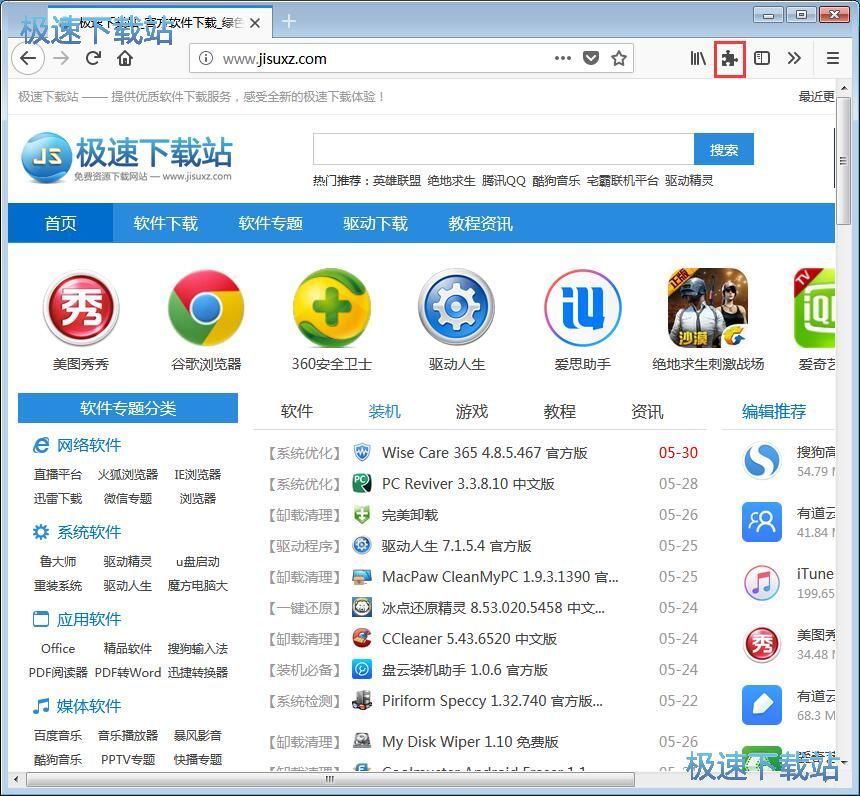Switch to the 软件 list tab
The image size is (860, 796).
pos(297,411)
